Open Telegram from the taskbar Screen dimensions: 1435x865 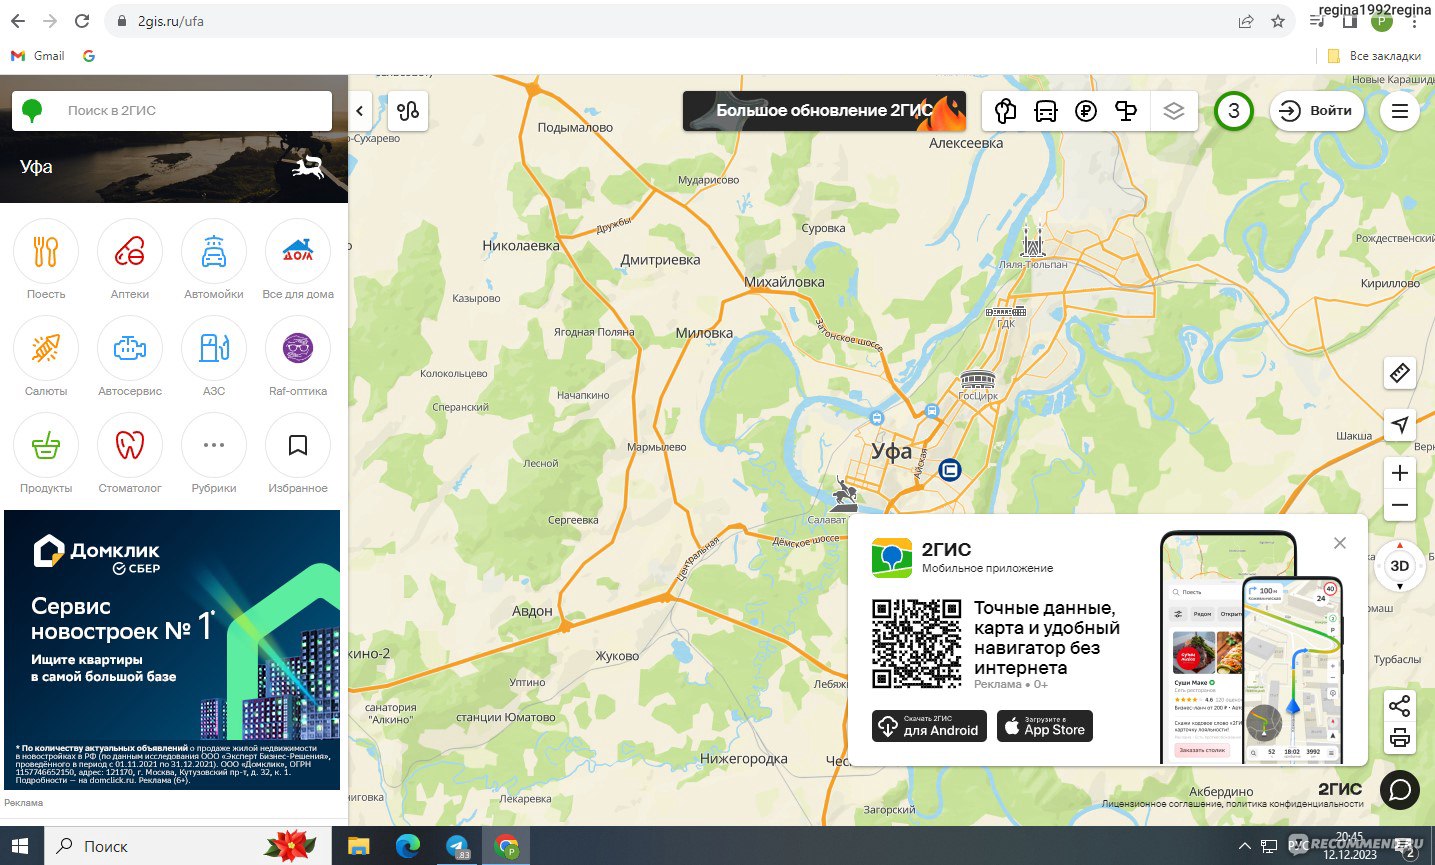pos(457,847)
